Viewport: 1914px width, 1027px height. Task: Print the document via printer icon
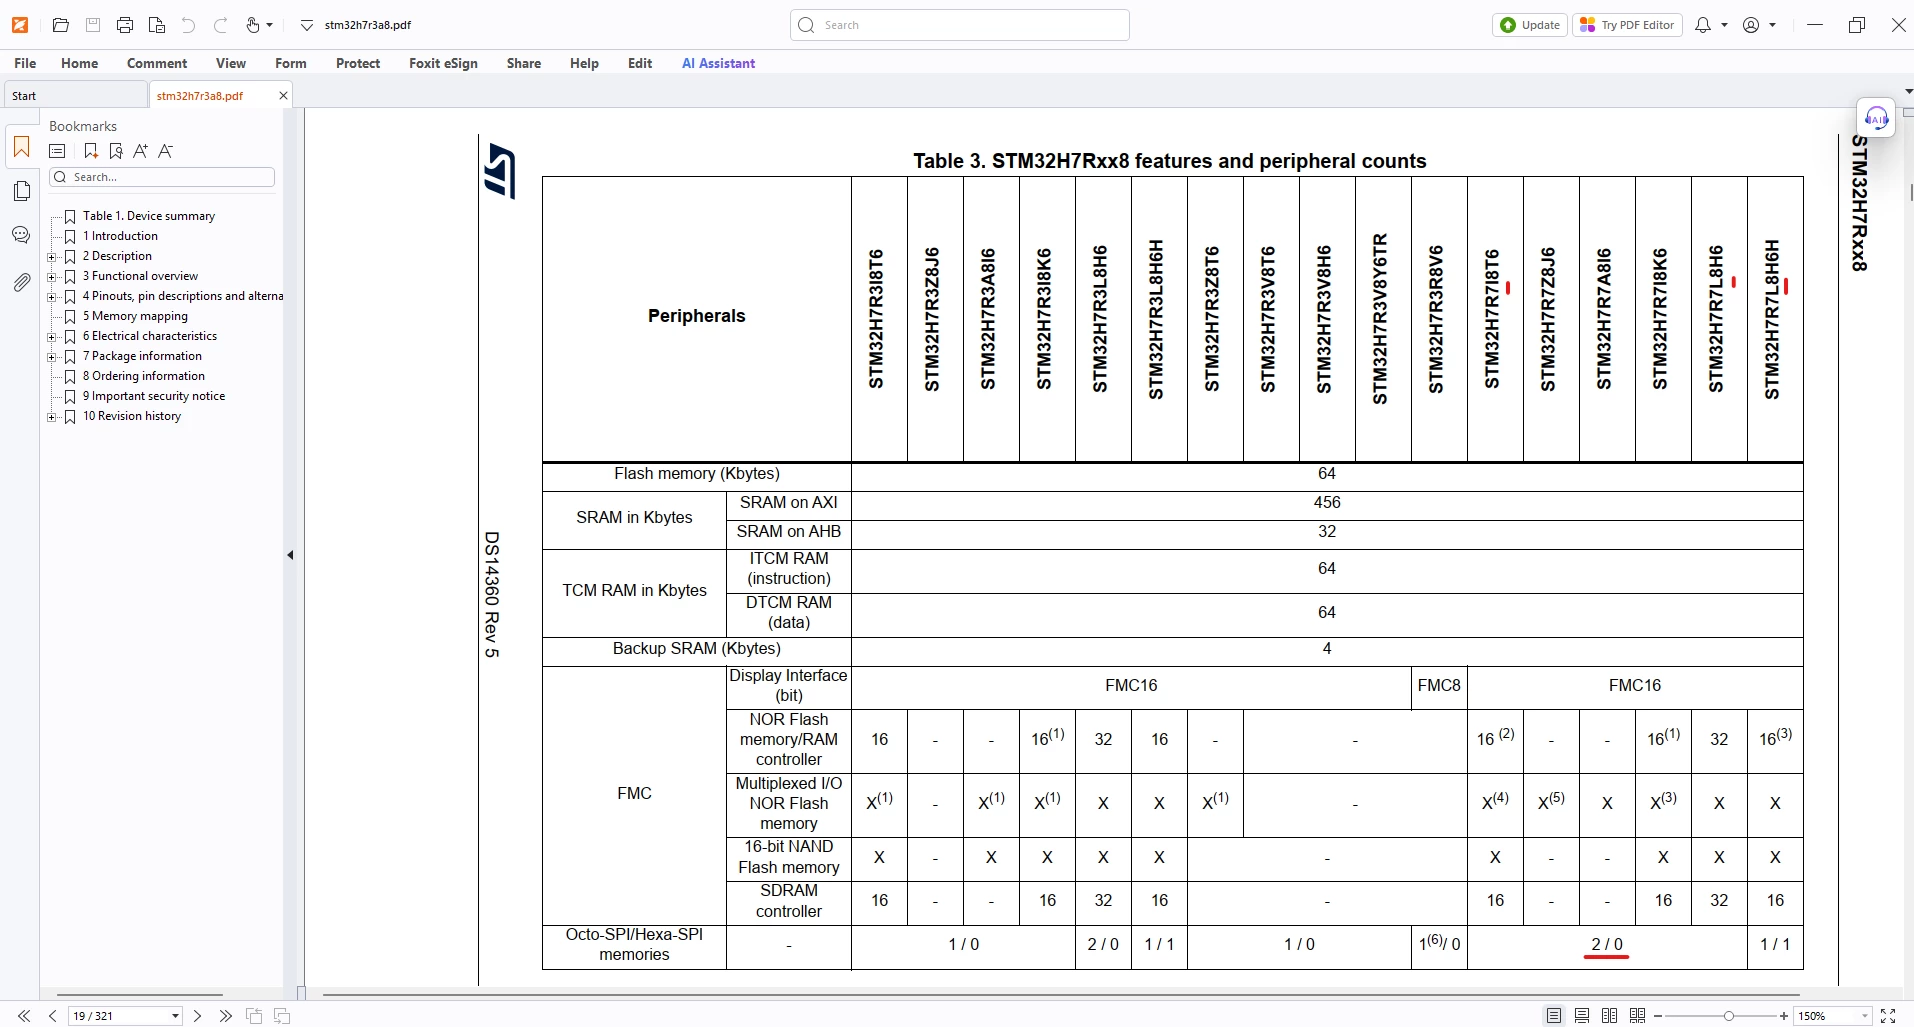click(x=125, y=25)
